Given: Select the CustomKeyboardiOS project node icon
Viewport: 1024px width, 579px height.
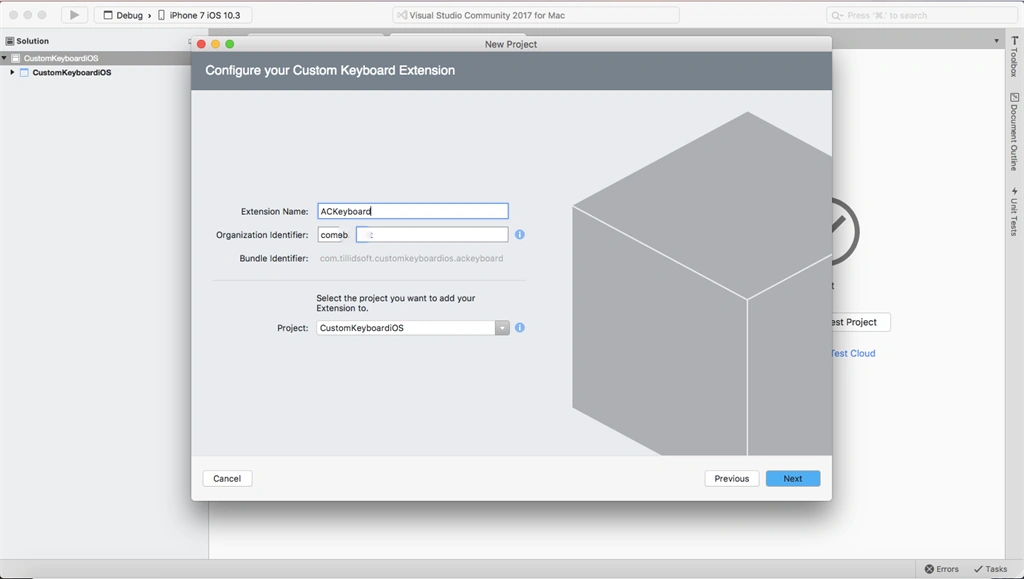Looking at the screenshot, I should point(24,72).
